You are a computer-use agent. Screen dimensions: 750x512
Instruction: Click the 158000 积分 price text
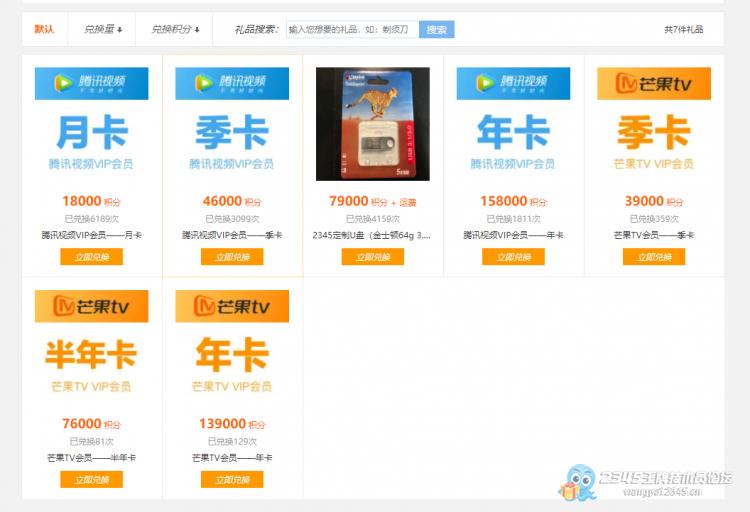click(513, 201)
